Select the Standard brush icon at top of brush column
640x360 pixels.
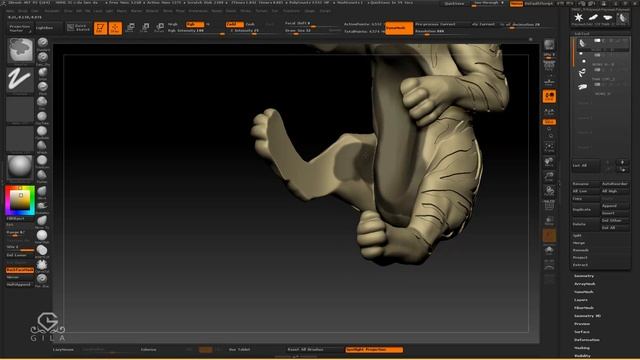42,43
